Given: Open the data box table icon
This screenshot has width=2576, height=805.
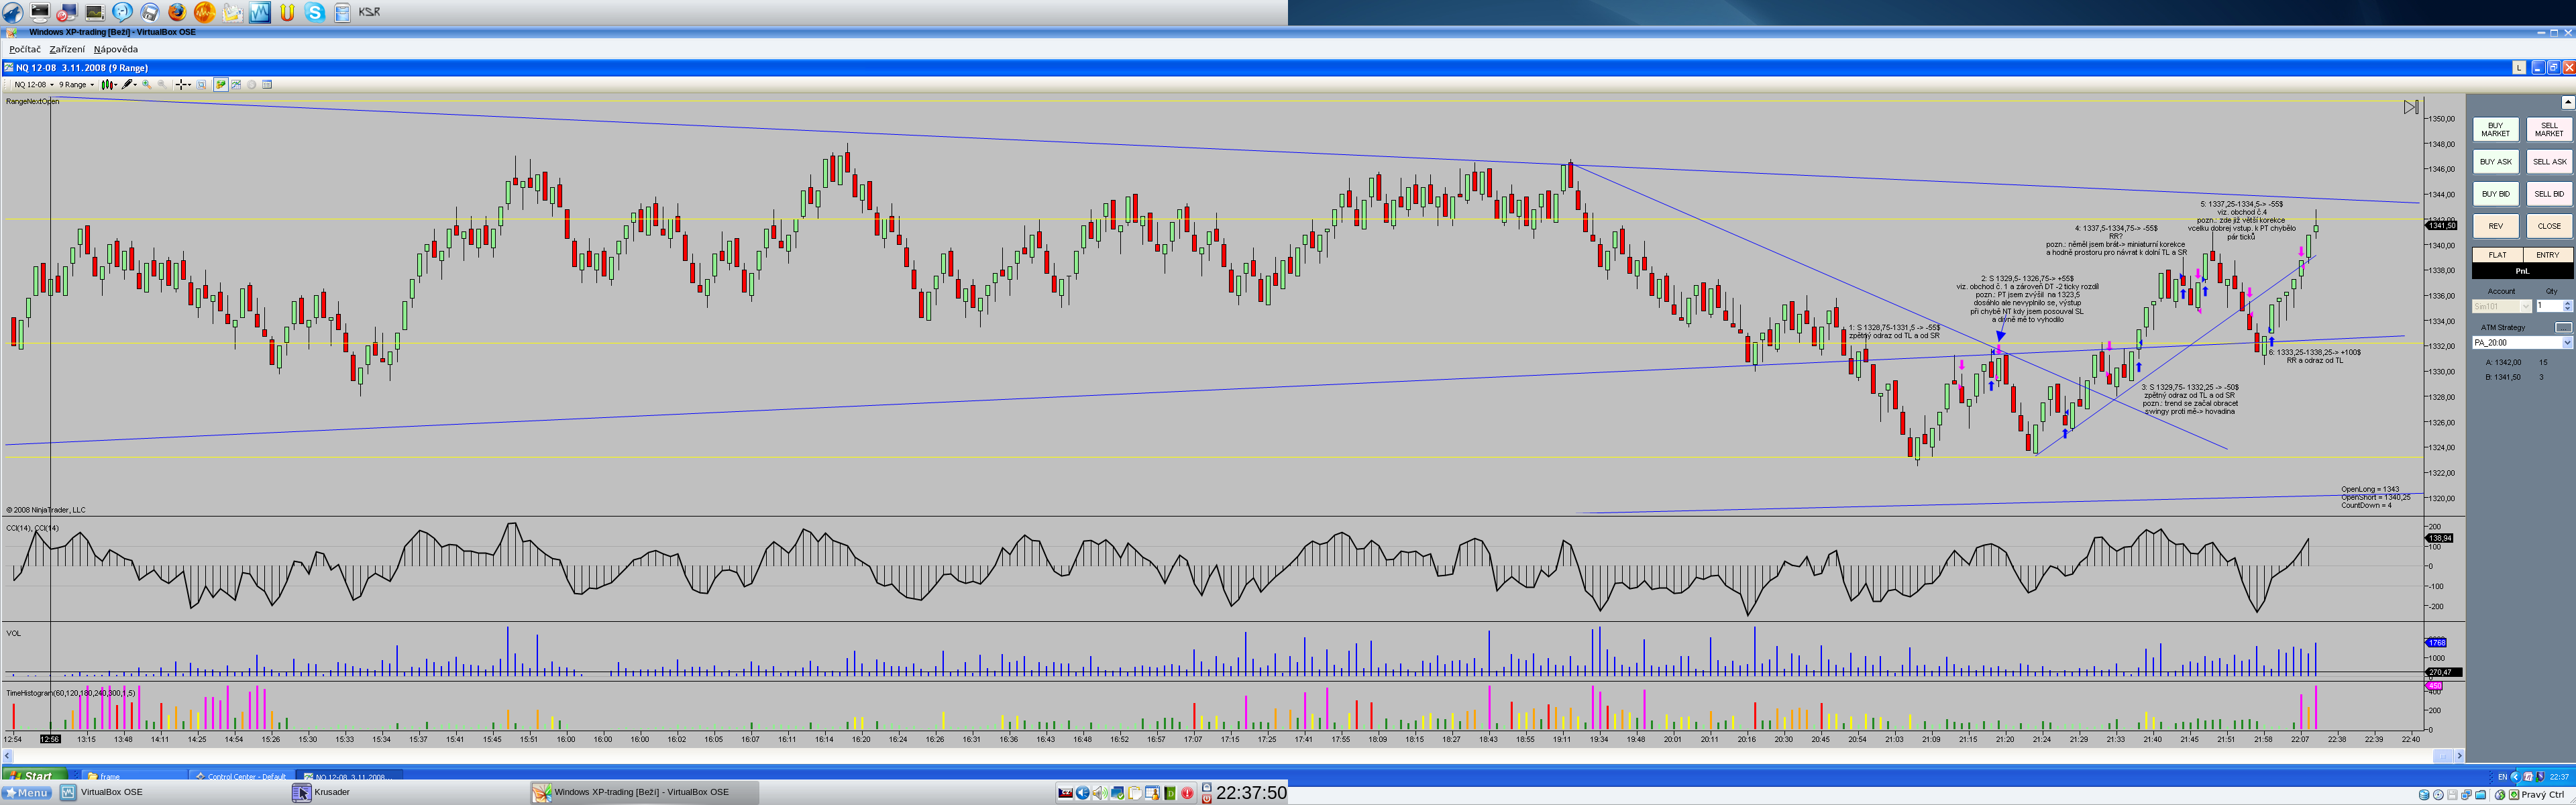Looking at the screenshot, I should point(267,85).
